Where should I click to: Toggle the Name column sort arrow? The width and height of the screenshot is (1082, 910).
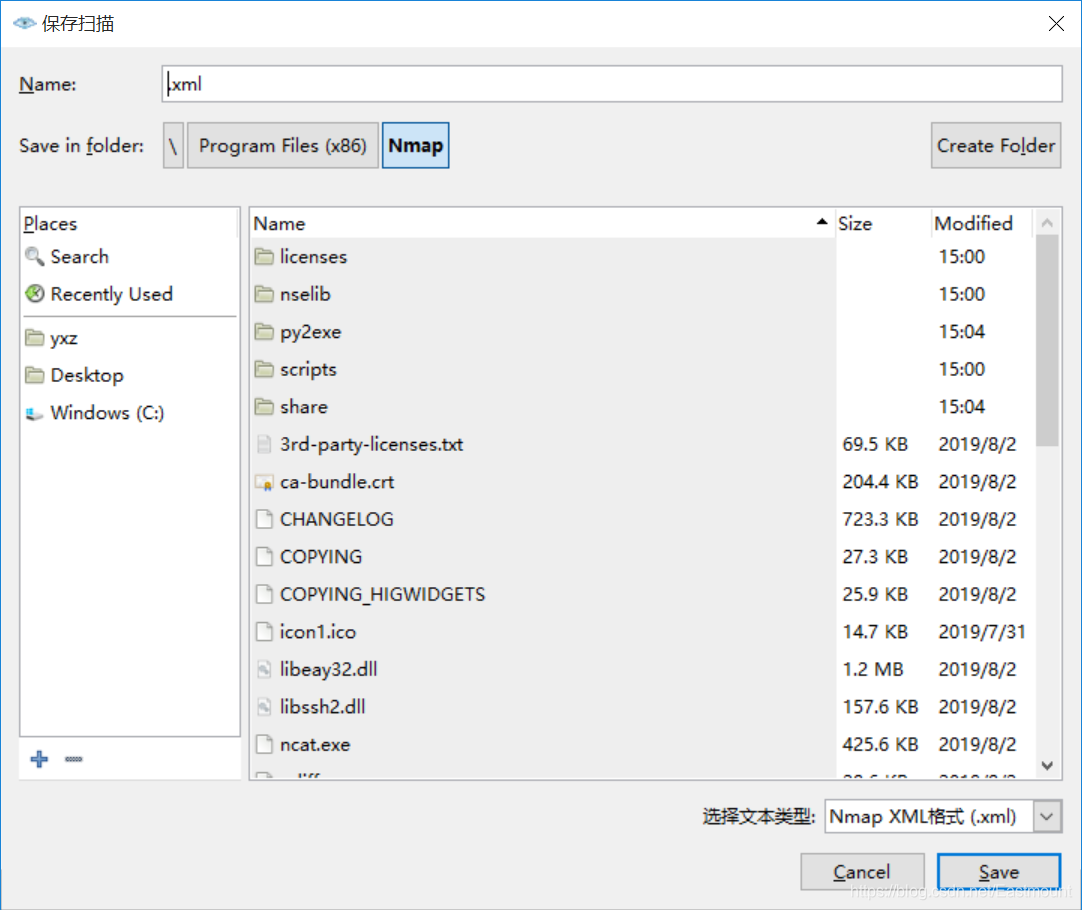[x=821, y=222]
